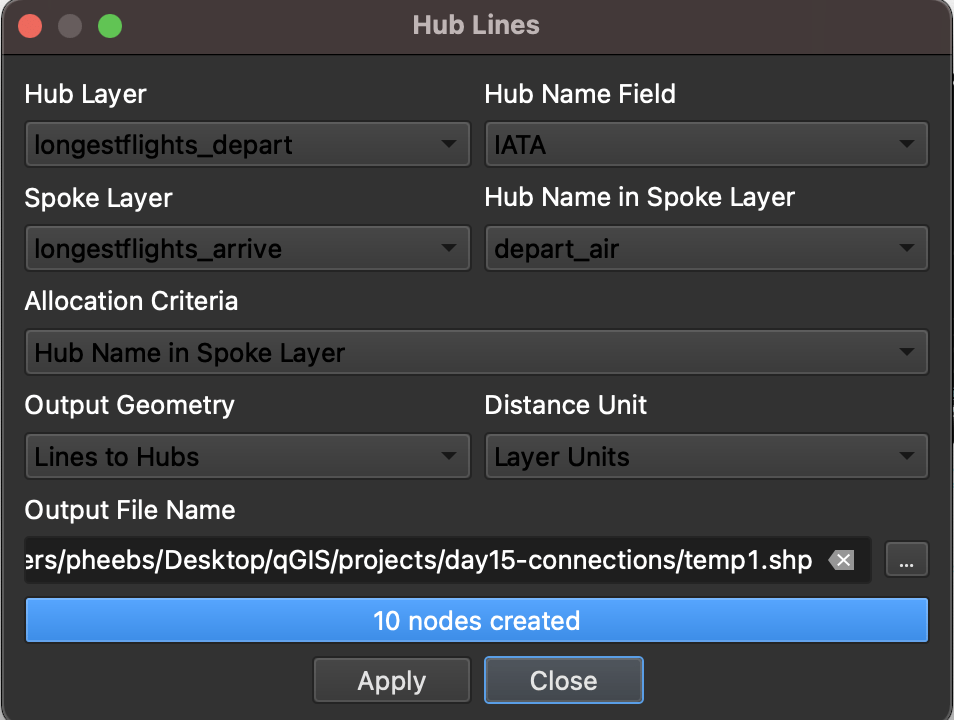Click the '10 nodes created' progress bar
The height and width of the screenshot is (720, 954).
point(476,621)
